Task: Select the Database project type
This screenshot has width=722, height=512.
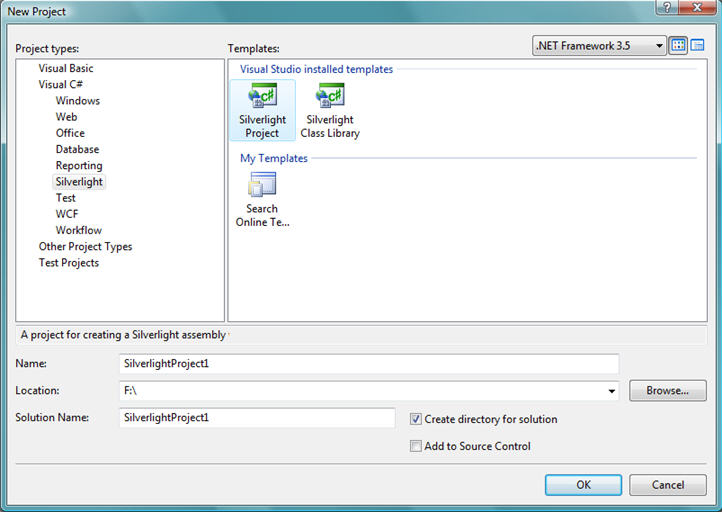Action: pyautogui.click(x=77, y=149)
